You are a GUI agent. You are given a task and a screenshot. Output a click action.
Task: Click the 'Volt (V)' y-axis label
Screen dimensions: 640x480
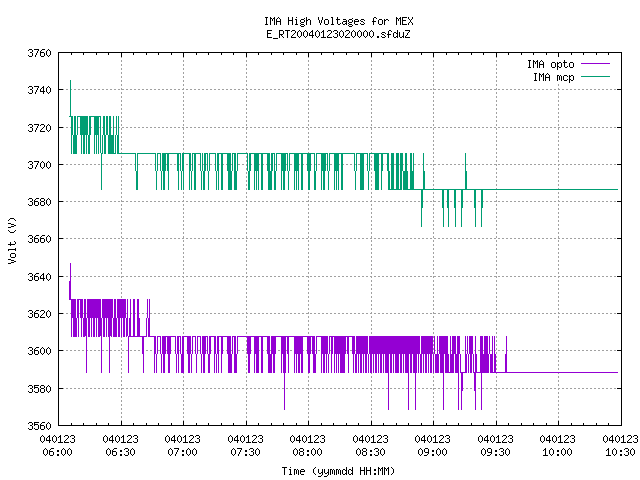tap(12, 241)
